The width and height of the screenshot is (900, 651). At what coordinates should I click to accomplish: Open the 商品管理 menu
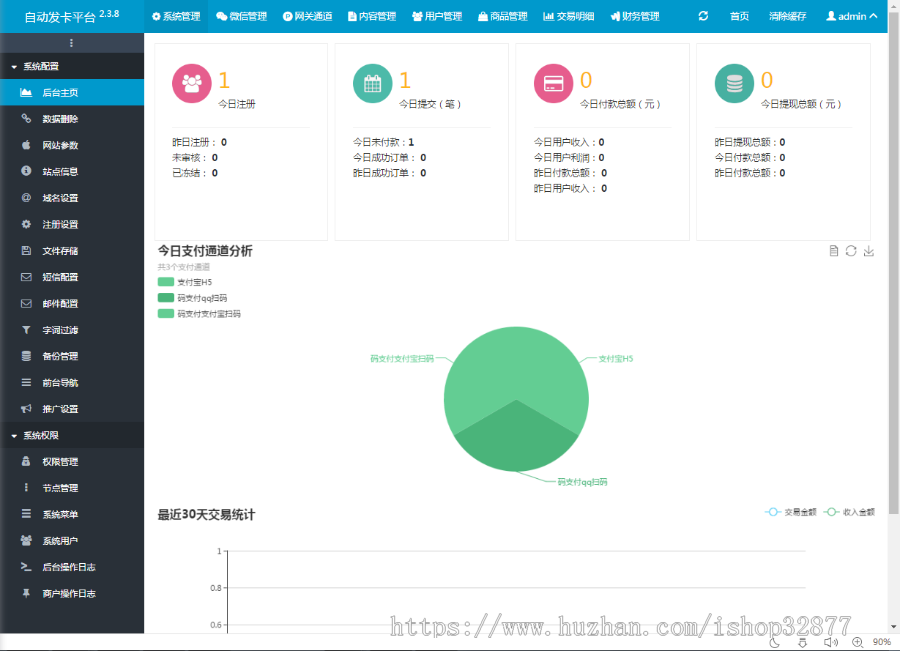point(503,16)
